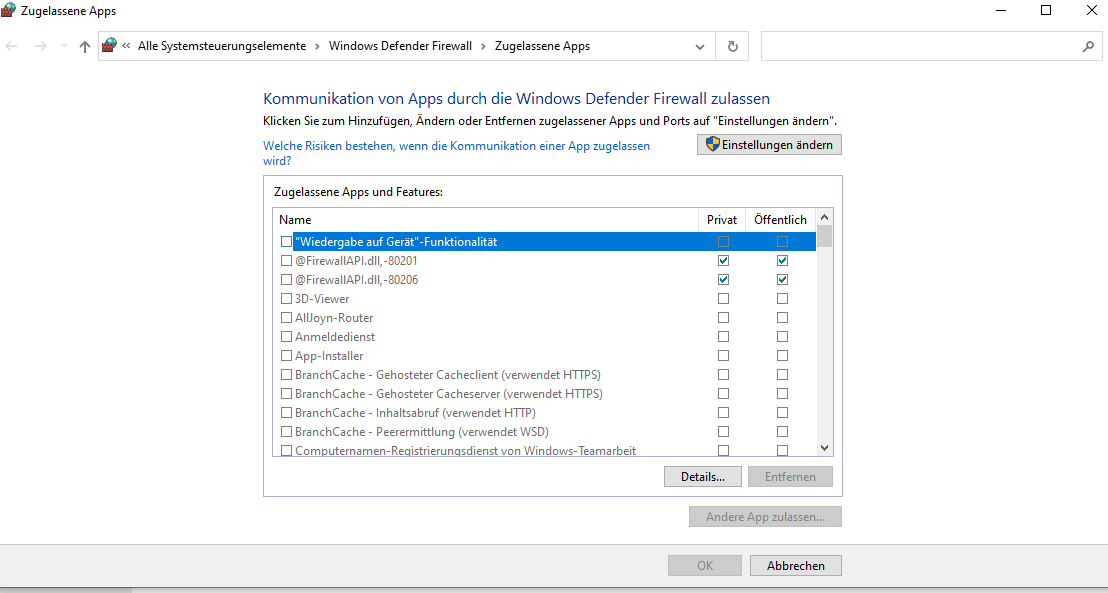Expand chevron after Alle Systemsteuerungselemente
The width and height of the screenshot is (1108, 593).
click(x=318, y=47)
